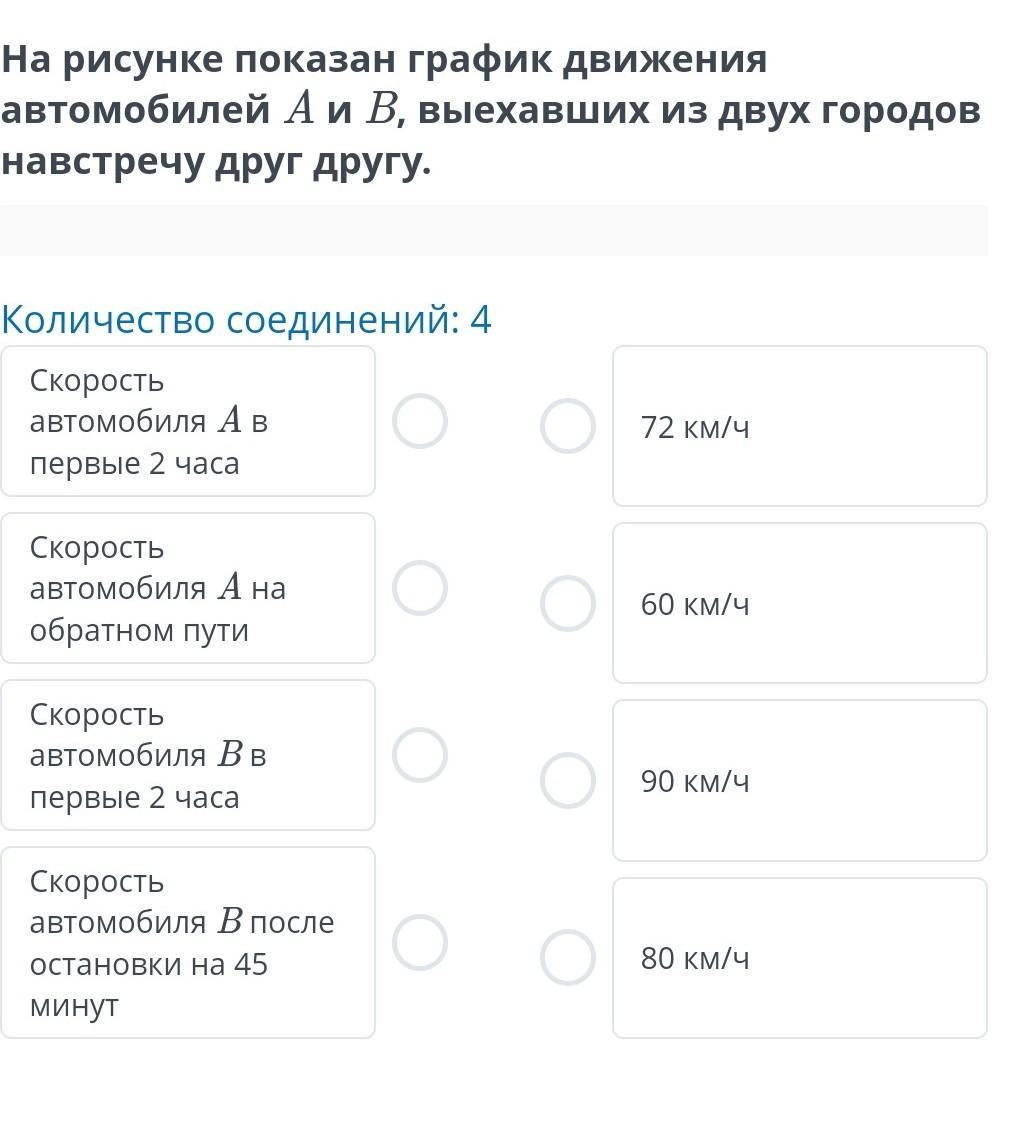The image size is (1033, 1128).
Task: Click the empty gray bar below the heading
Action: point(494,230)
